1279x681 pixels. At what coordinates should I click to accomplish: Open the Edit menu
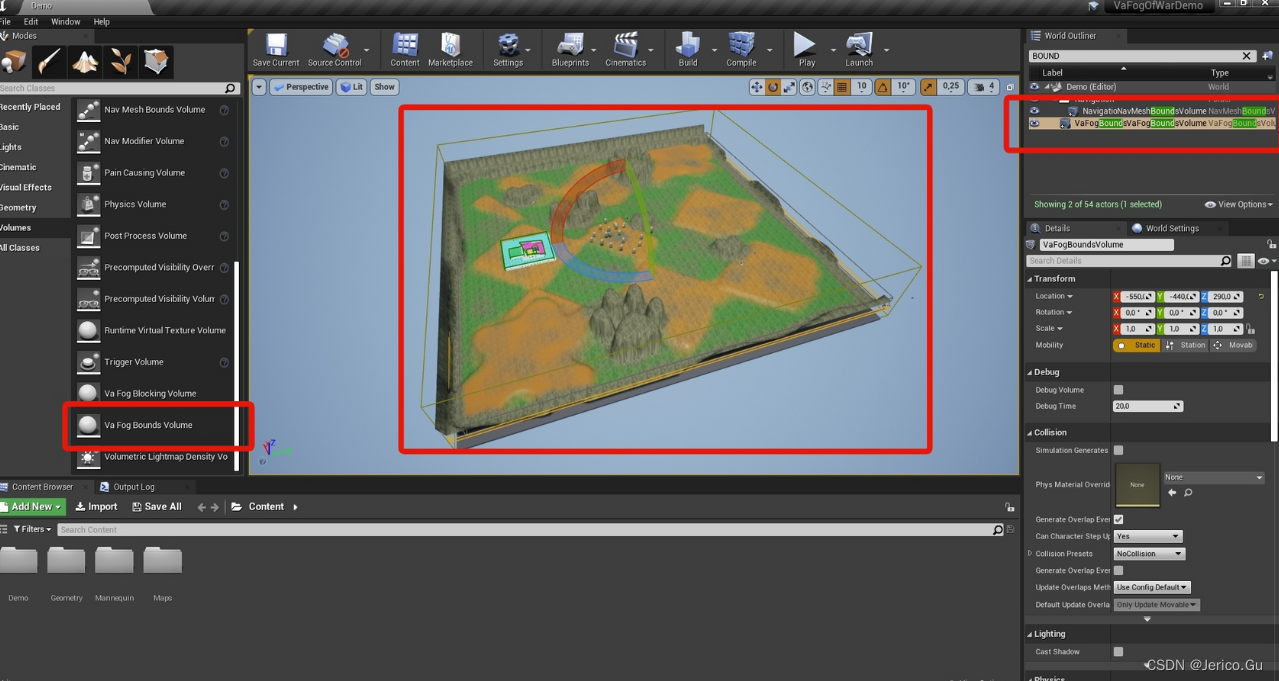31,21
